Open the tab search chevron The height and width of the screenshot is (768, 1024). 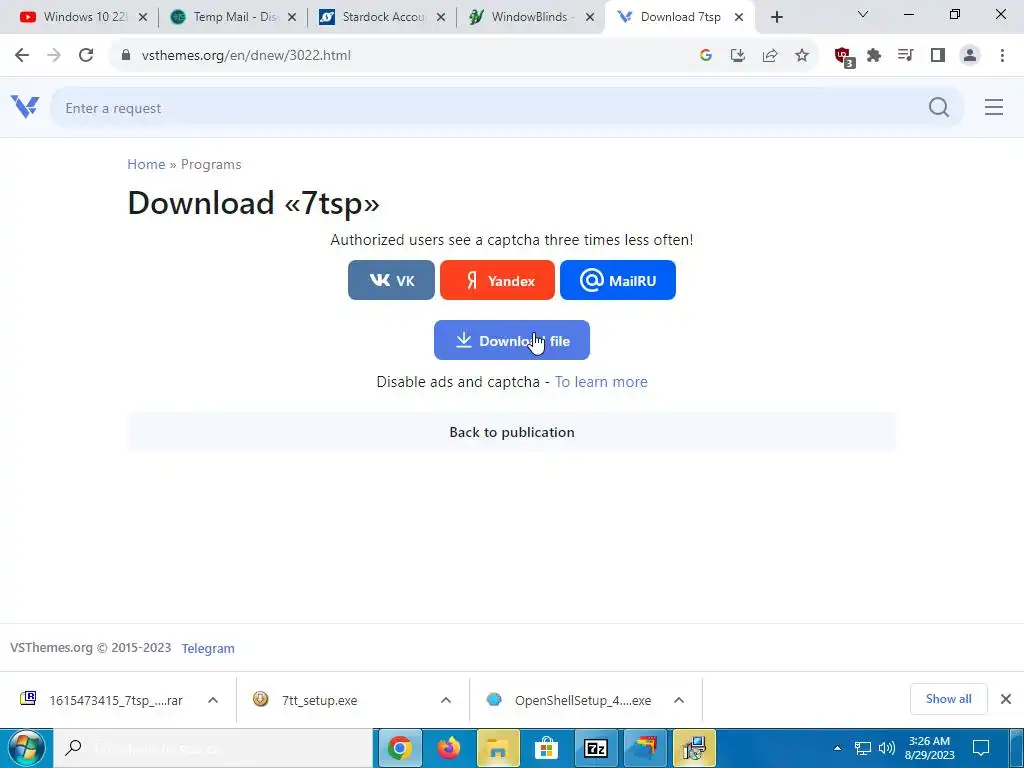[863, 14]
